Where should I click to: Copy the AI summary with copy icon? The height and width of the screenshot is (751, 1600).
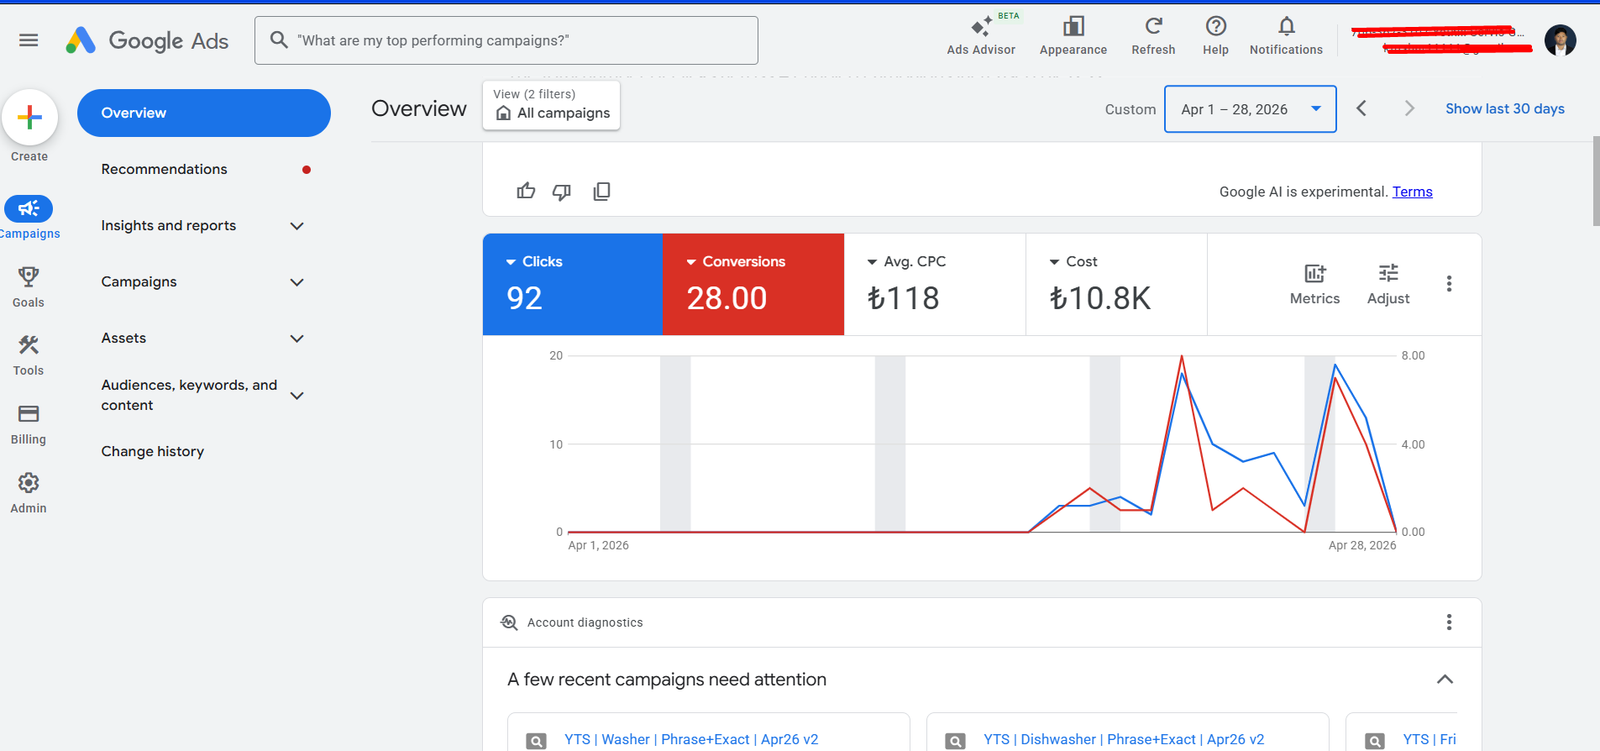[x=601, y=191]
